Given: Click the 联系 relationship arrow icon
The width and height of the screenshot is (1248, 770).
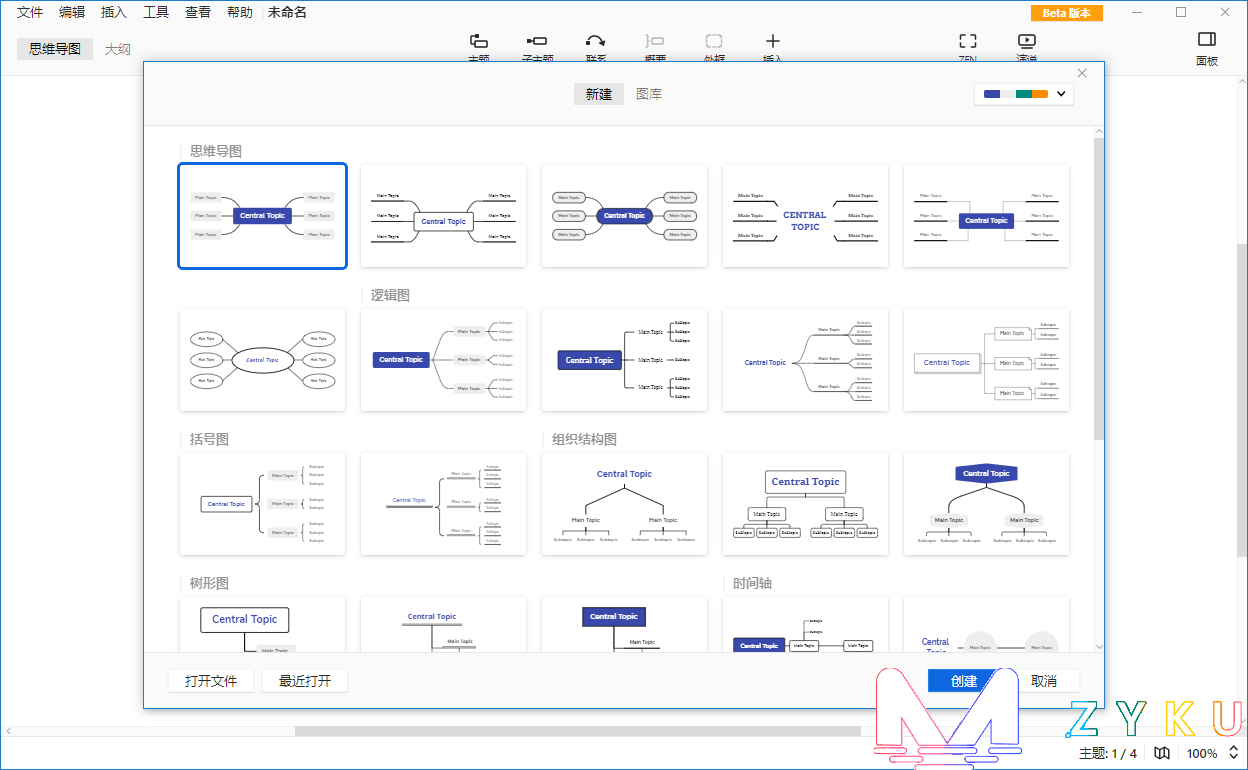Looking at the screenshot, I should click(595, 41).
